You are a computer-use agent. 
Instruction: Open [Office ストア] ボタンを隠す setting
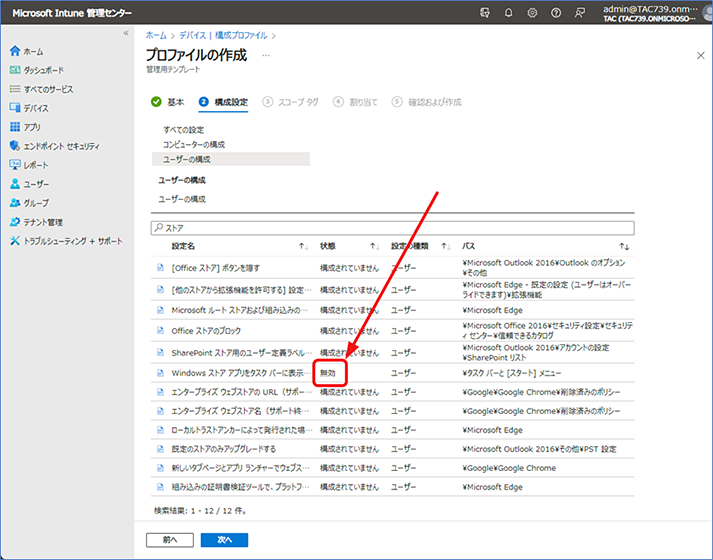216,268
